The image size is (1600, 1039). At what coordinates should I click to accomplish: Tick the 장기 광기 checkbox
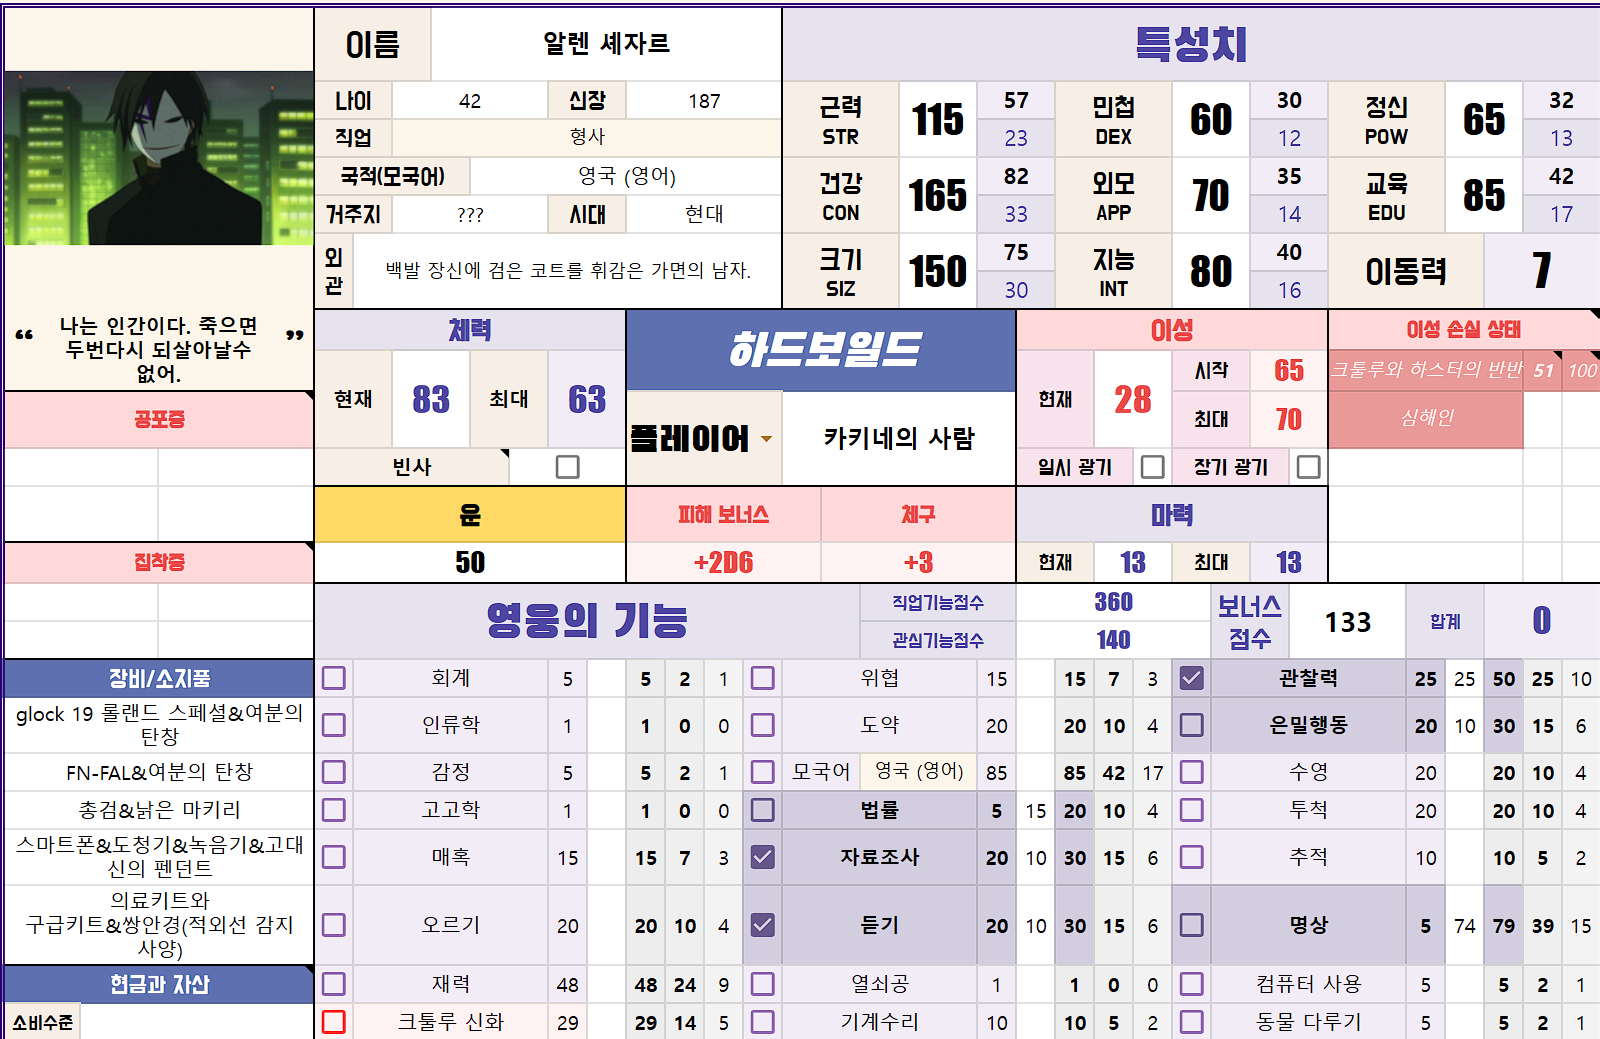tap(1308, 467)
